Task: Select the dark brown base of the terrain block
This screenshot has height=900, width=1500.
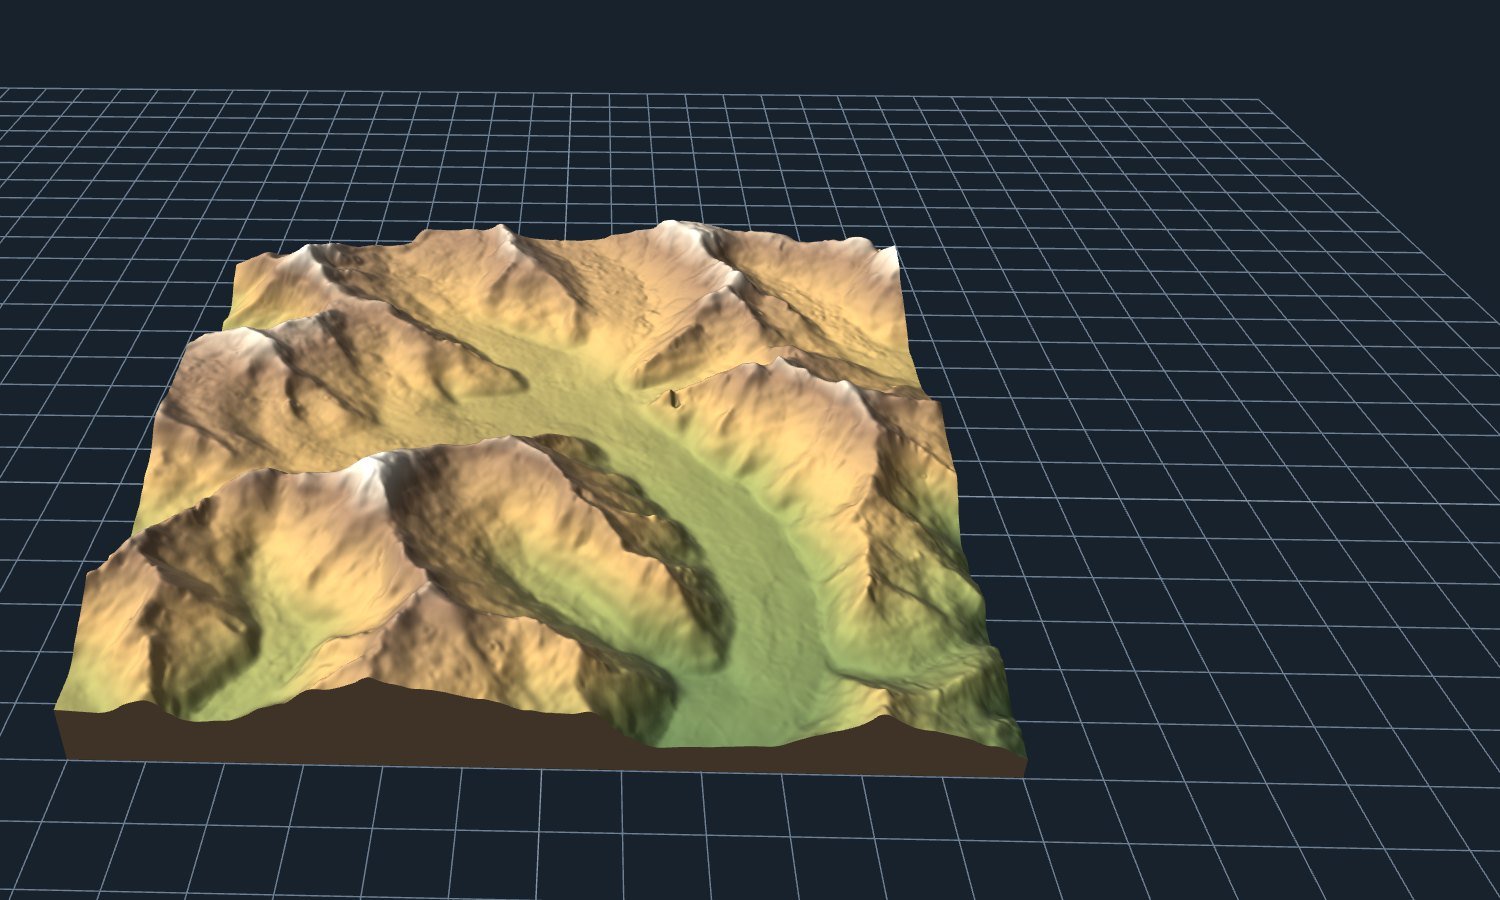Action: pos(540,735)
